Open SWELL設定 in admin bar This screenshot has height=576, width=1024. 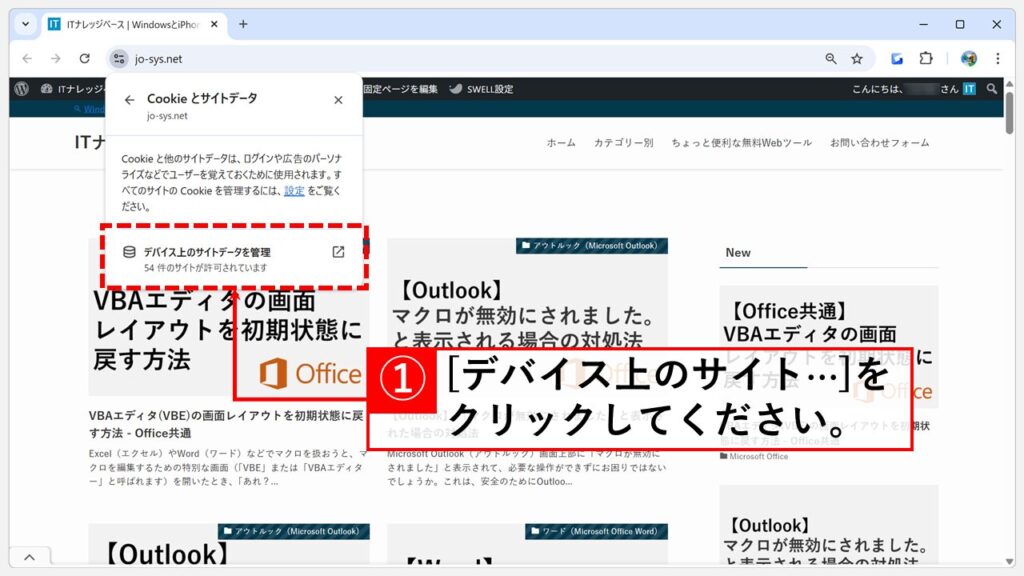(481, 89)
